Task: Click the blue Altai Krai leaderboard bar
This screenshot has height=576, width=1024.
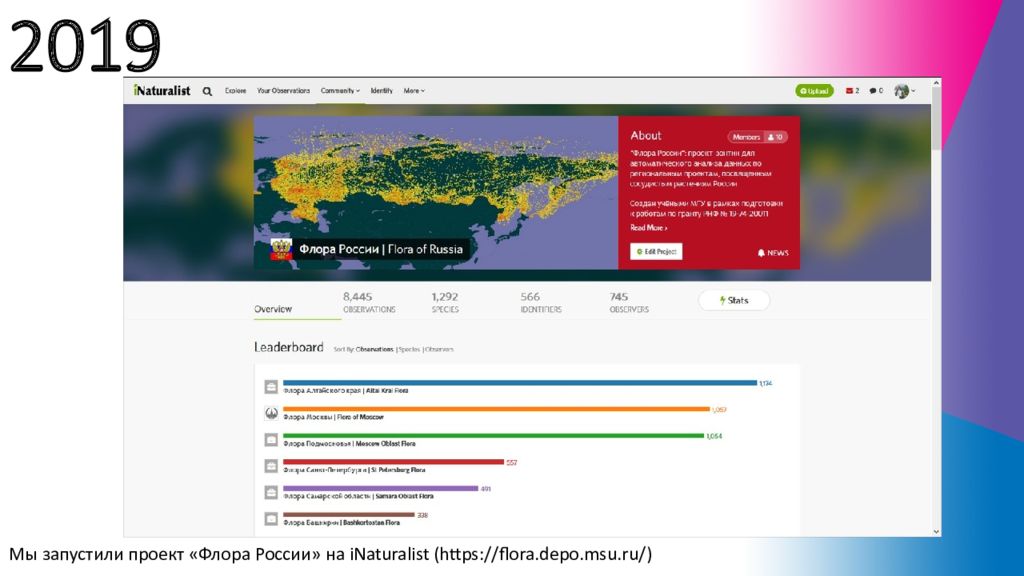Action: point(520,383)
